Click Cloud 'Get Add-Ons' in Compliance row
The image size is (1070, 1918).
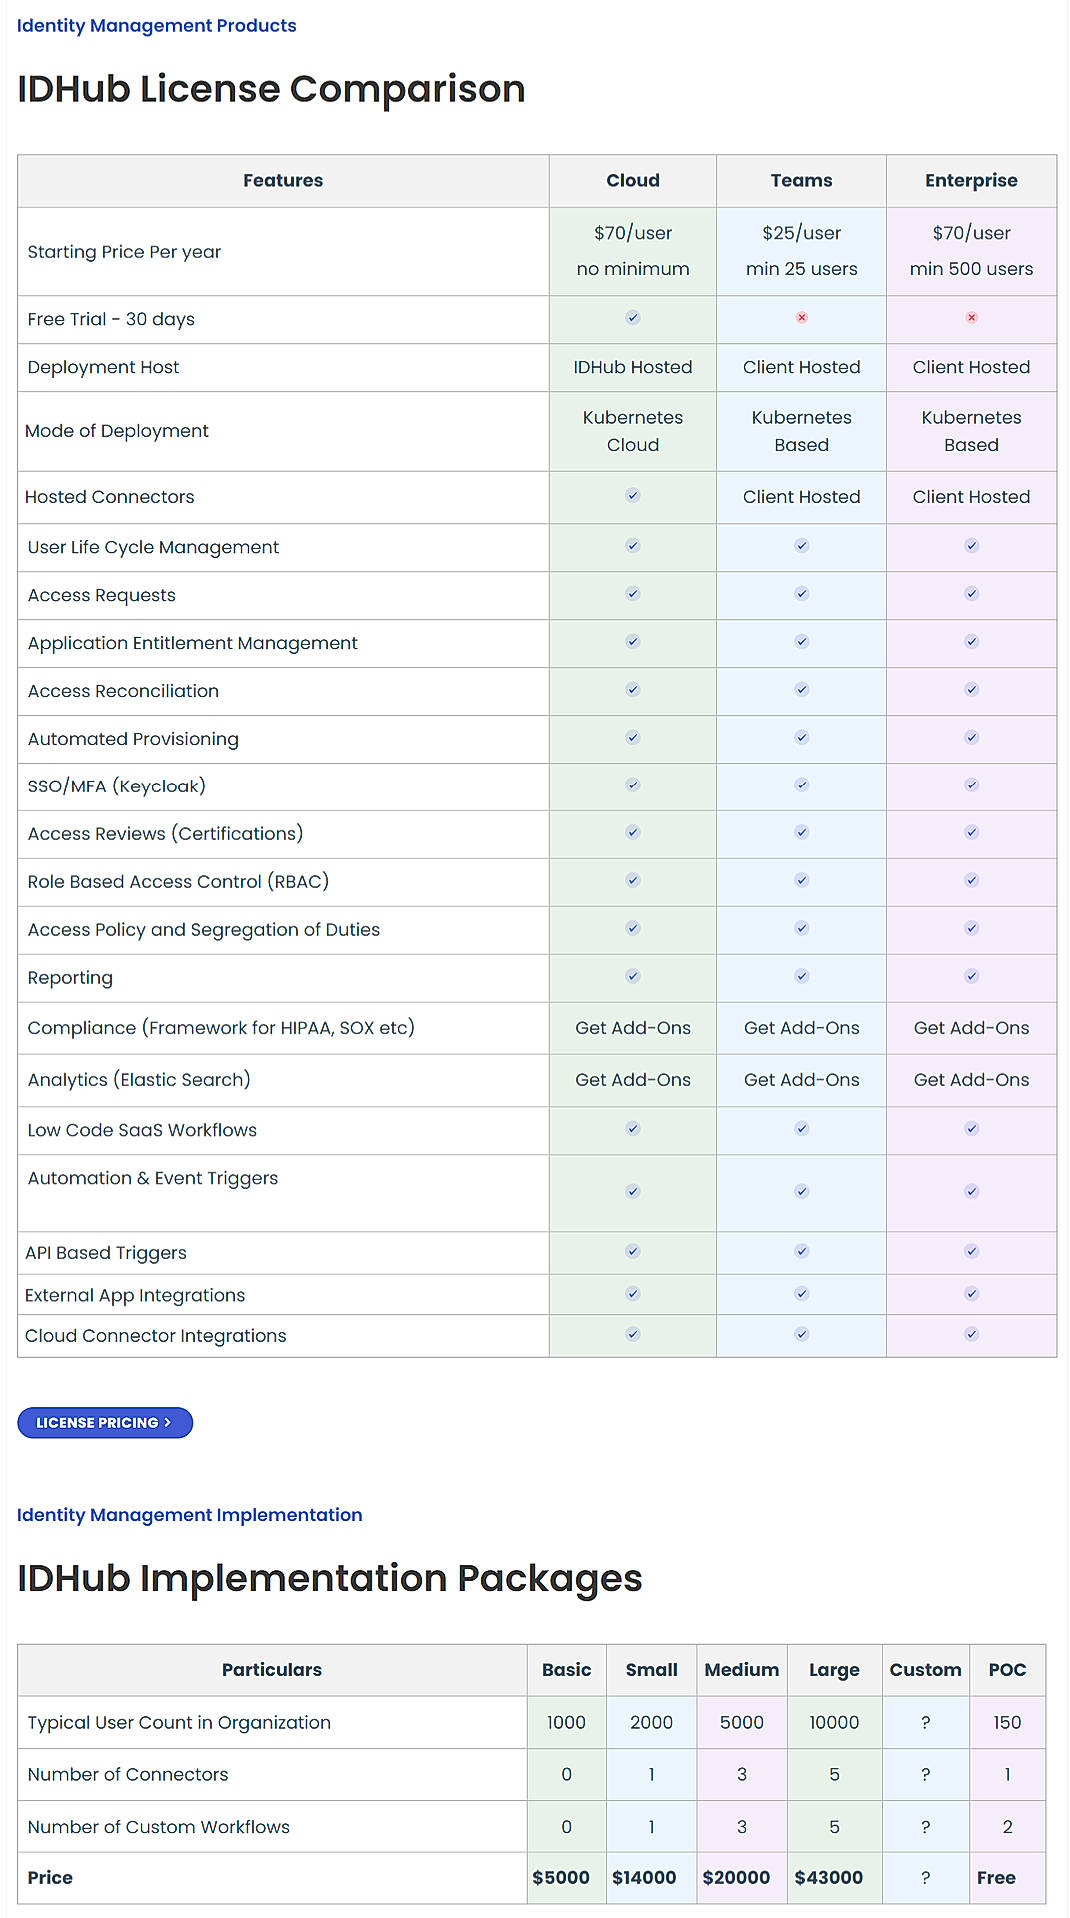633,1028
